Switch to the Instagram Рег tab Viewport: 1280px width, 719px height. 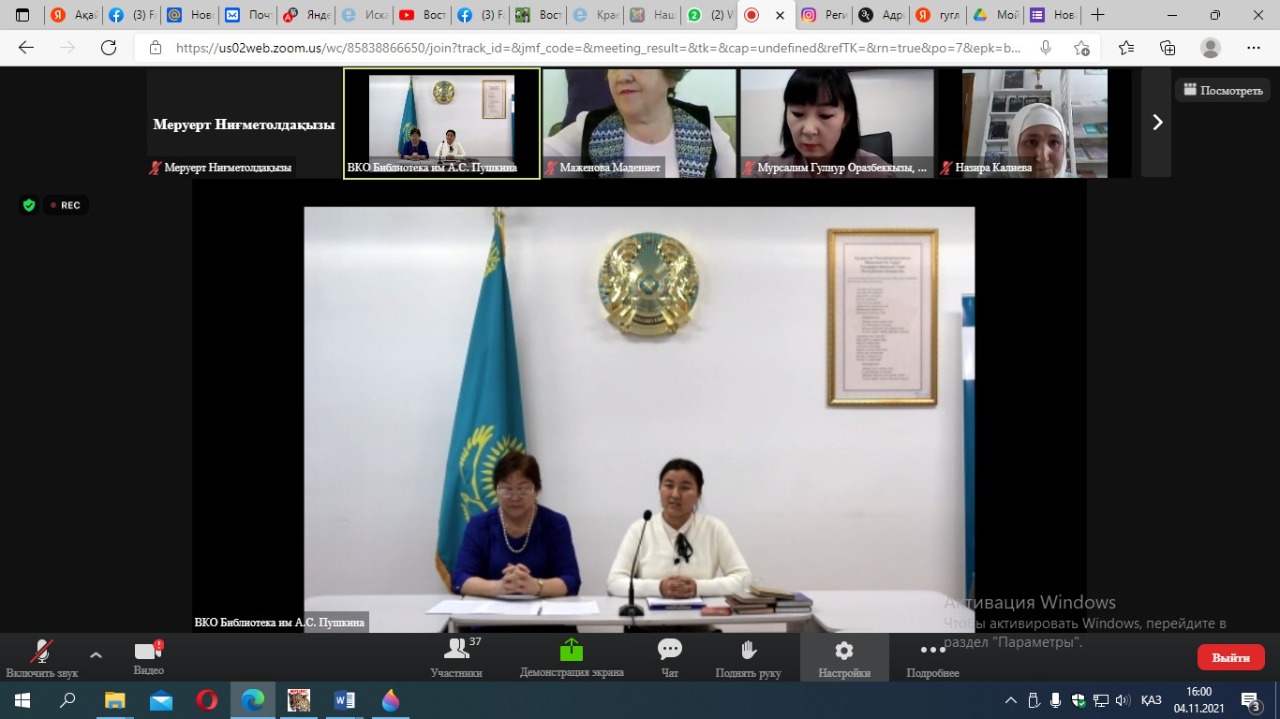click(825, 15)
